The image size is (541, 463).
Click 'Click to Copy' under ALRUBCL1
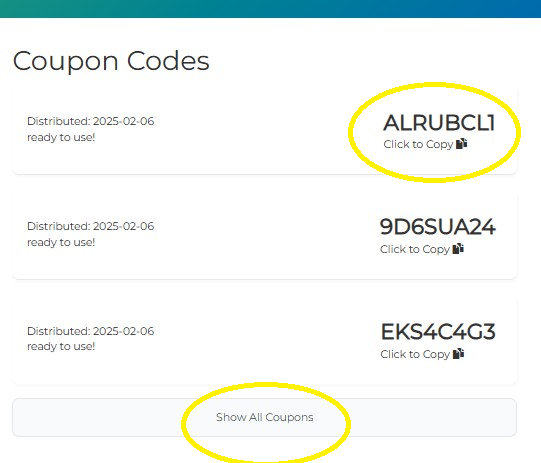[x=418, y=144]
